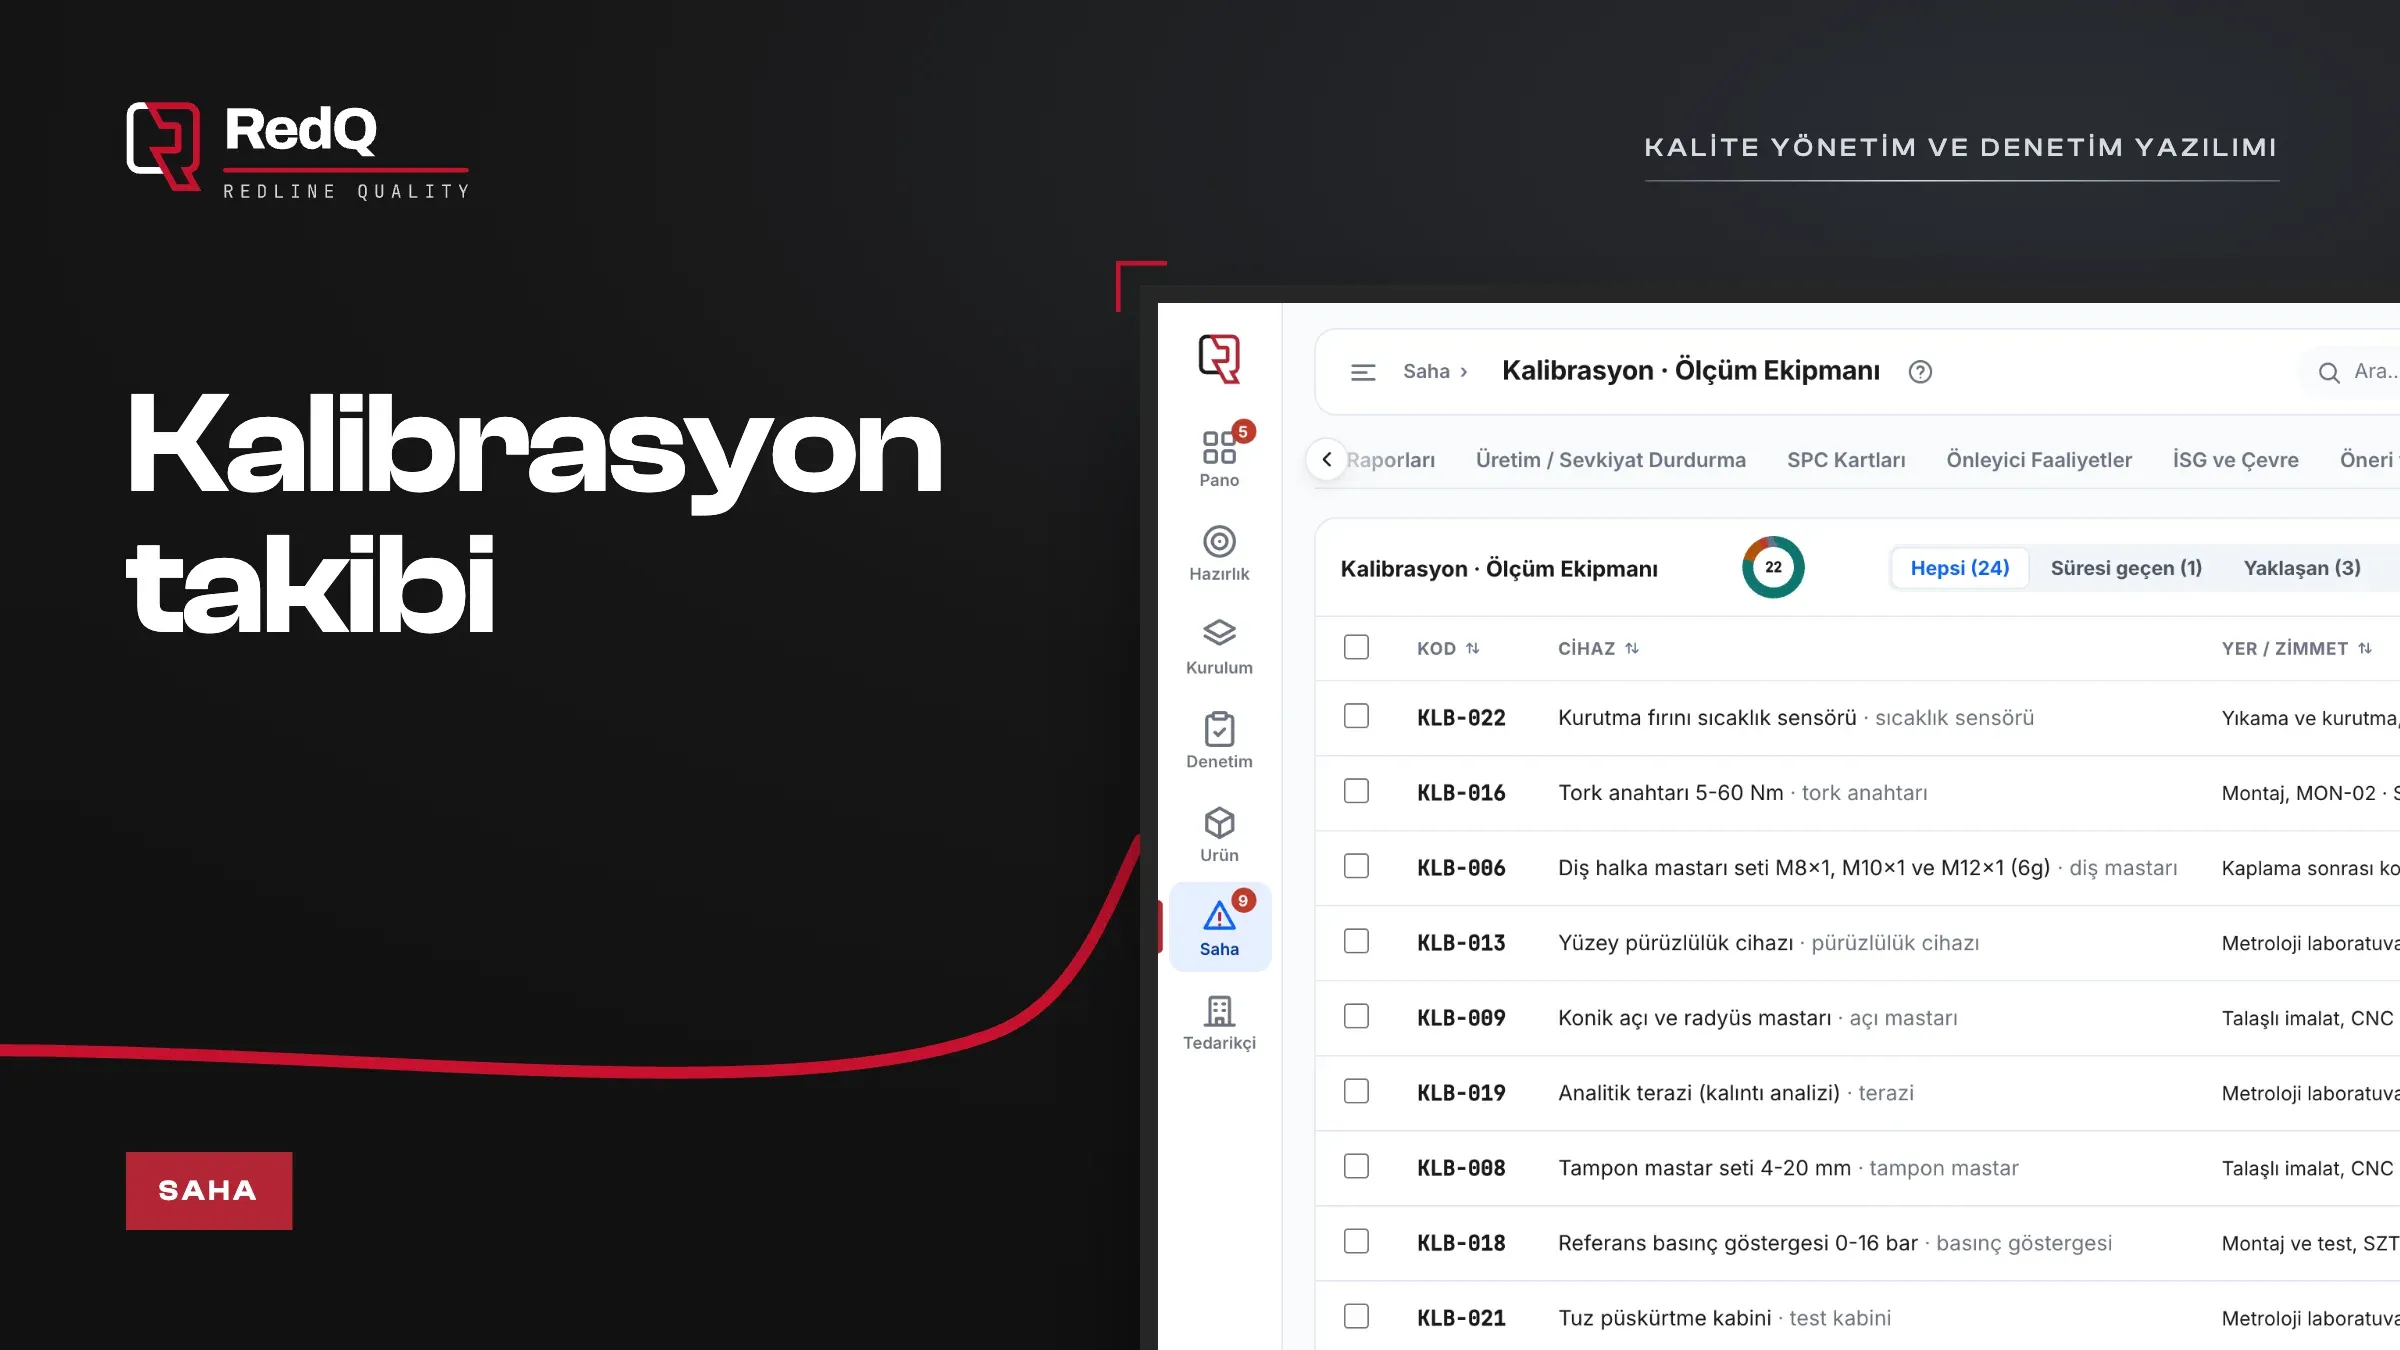Image resolution: width=2400 pixels, height=1350 pixels.
Task: Open the Öneri tab
Action: tap(2368, 460)
